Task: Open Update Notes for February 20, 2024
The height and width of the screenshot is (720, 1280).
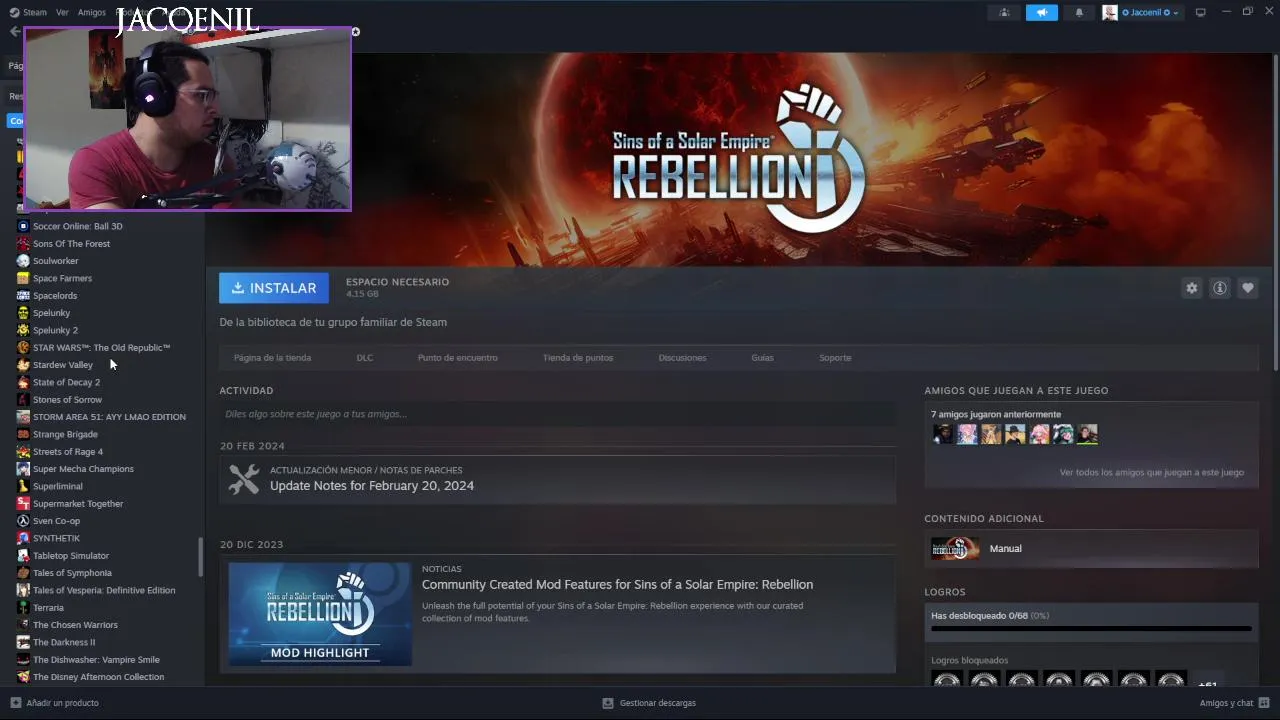Action: click(372, 486)
